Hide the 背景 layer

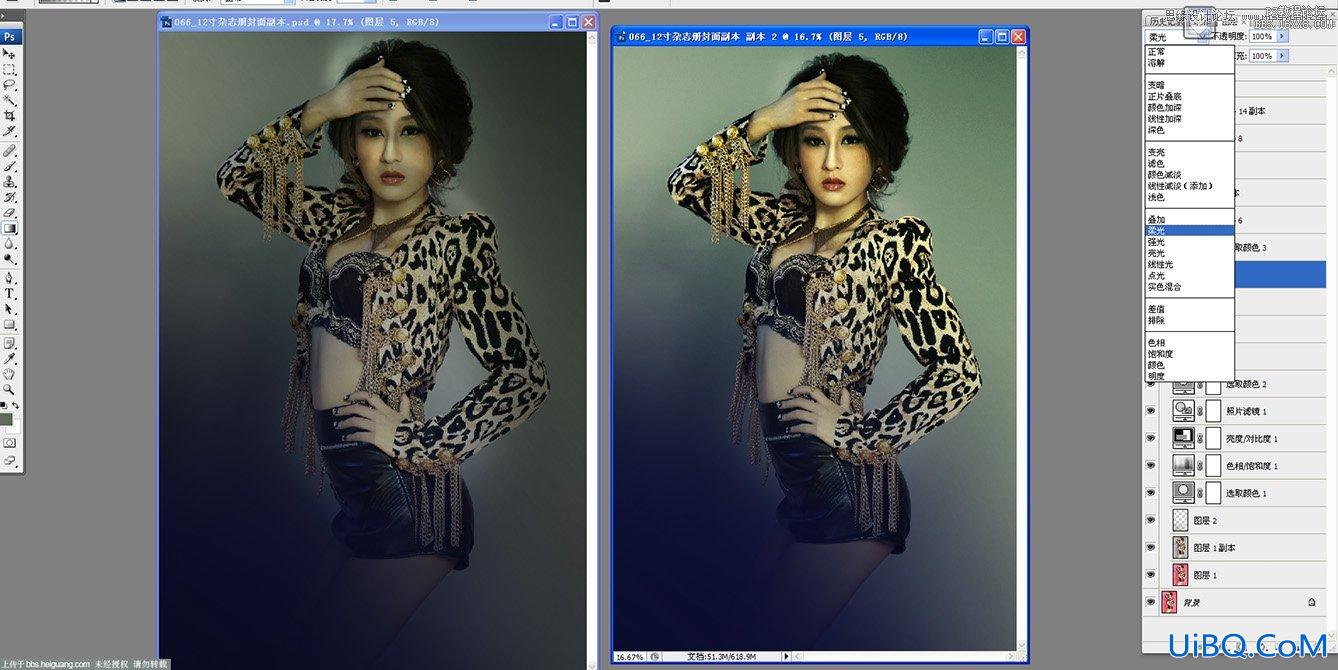[1150, 602]
